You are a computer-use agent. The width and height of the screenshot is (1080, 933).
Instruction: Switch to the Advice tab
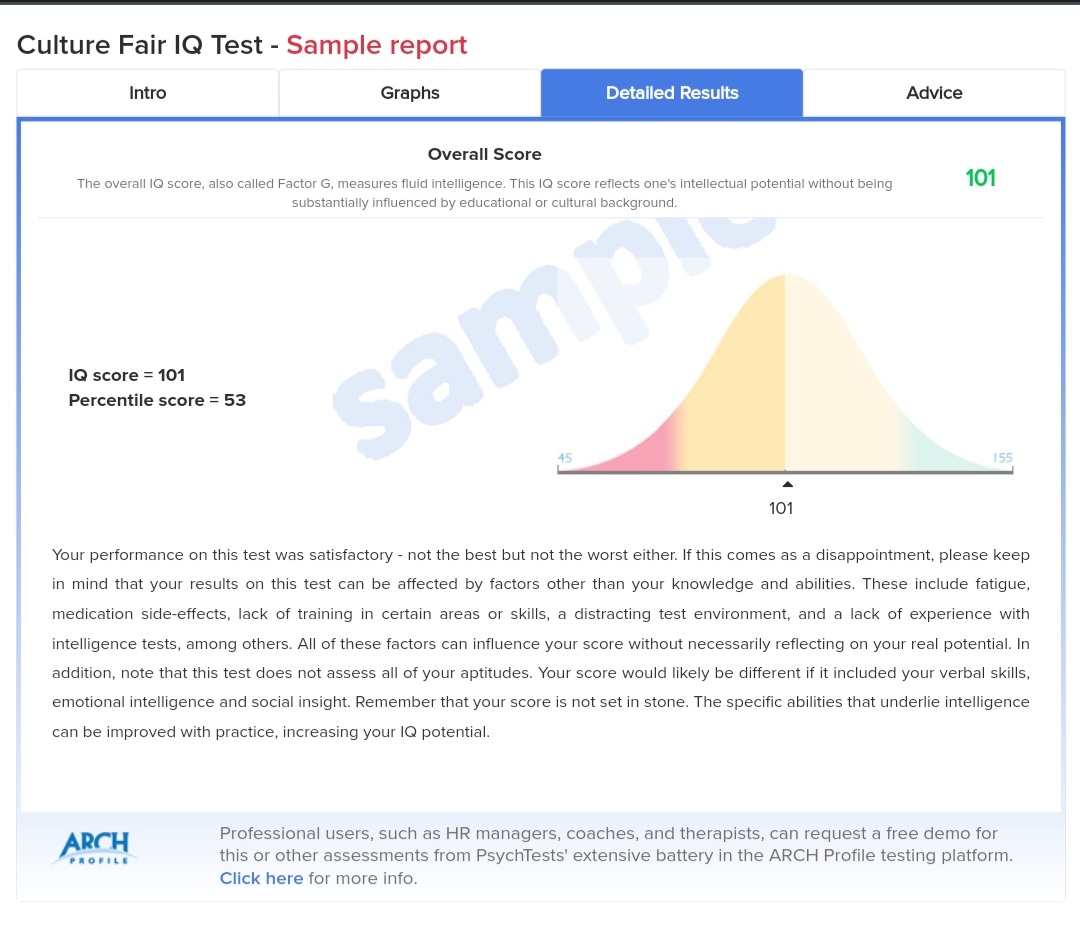tap(933, 92)
